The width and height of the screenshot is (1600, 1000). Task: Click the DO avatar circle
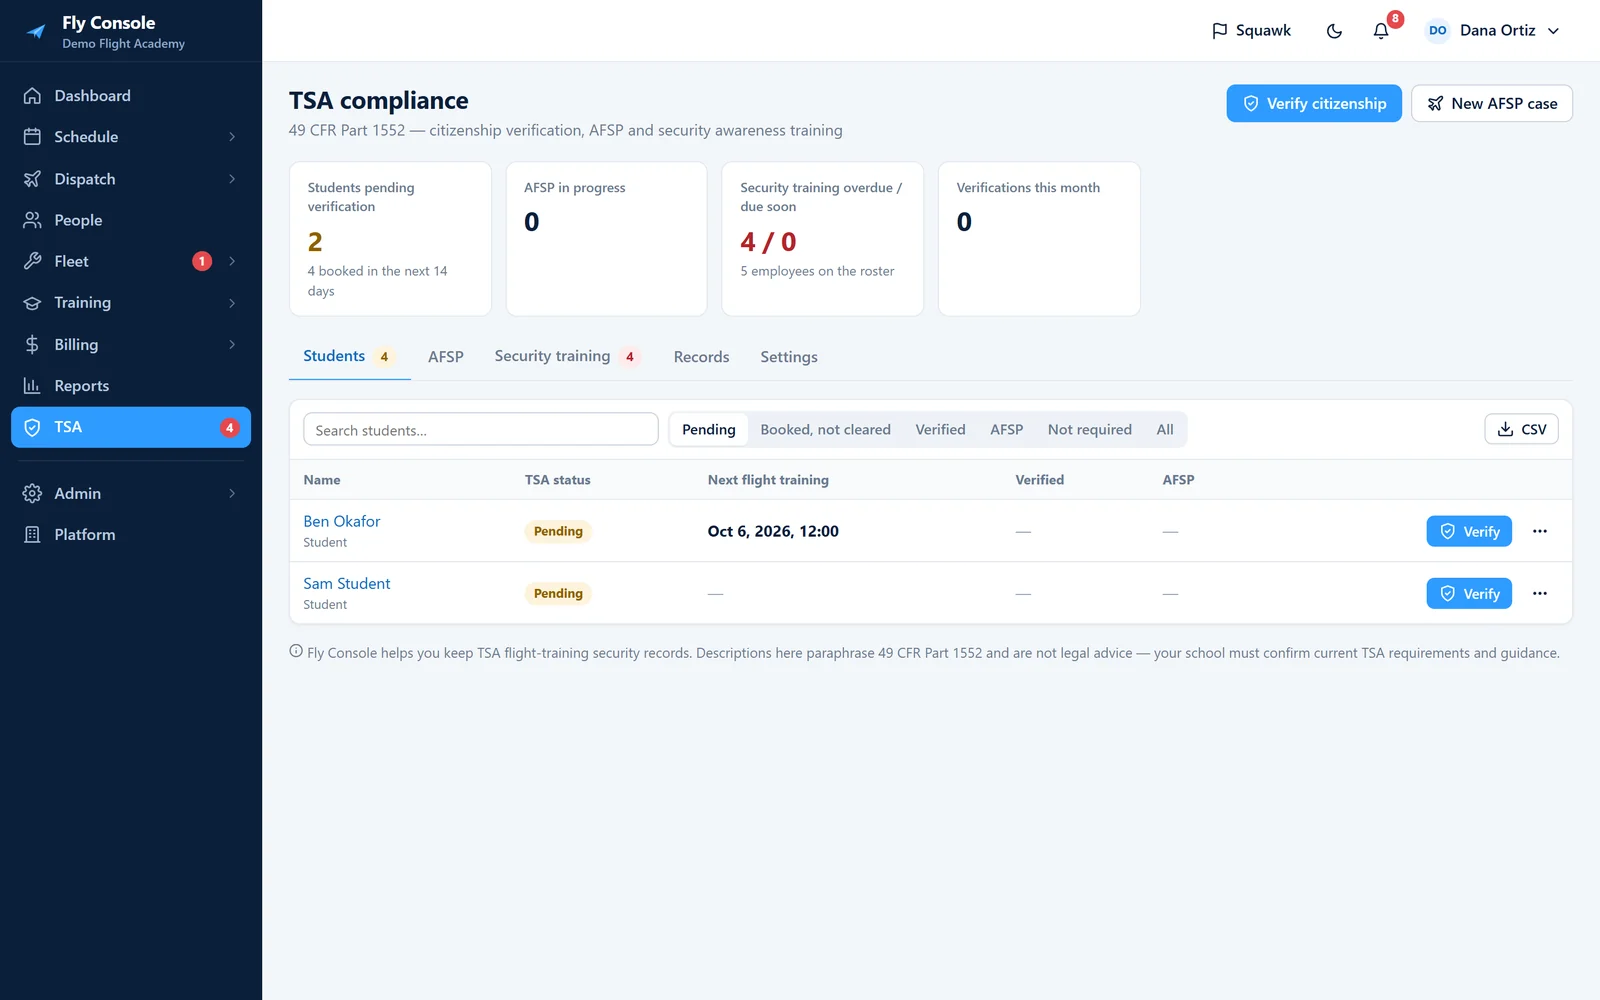point(1437,31)
